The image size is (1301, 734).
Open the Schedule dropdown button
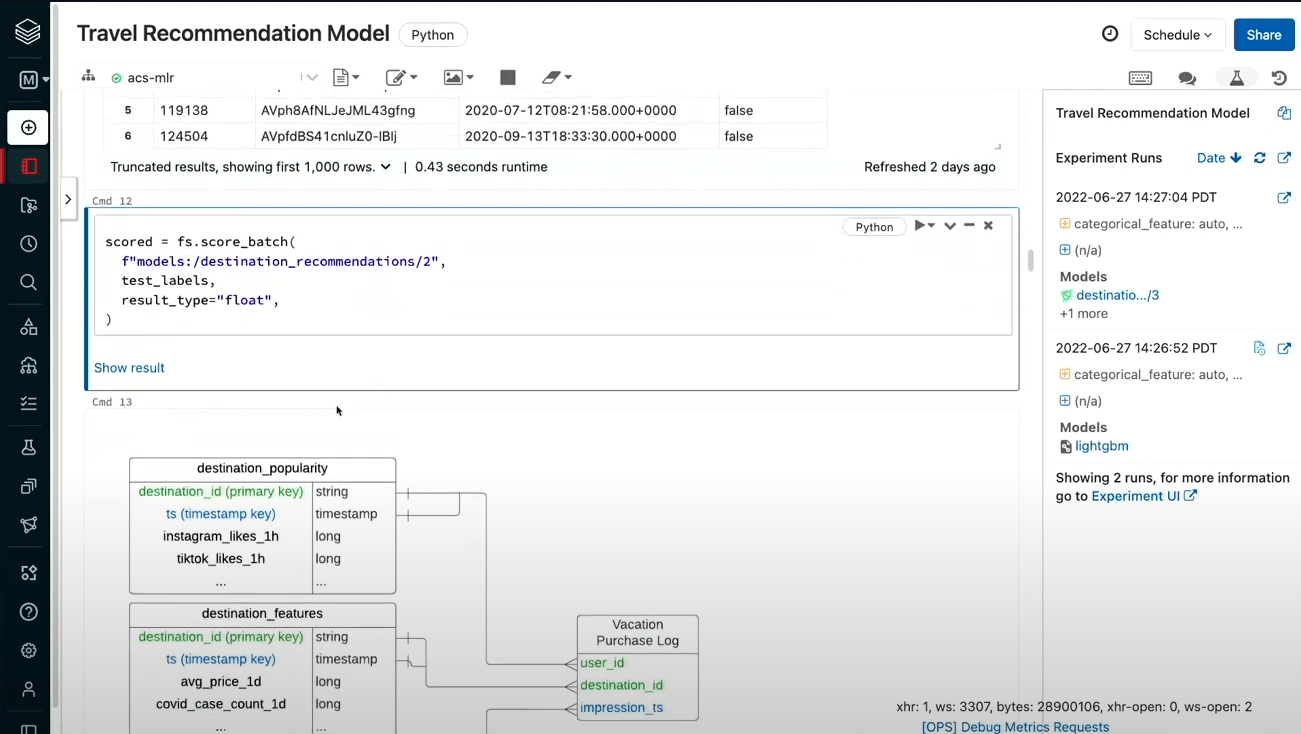tap(1178, 35)
